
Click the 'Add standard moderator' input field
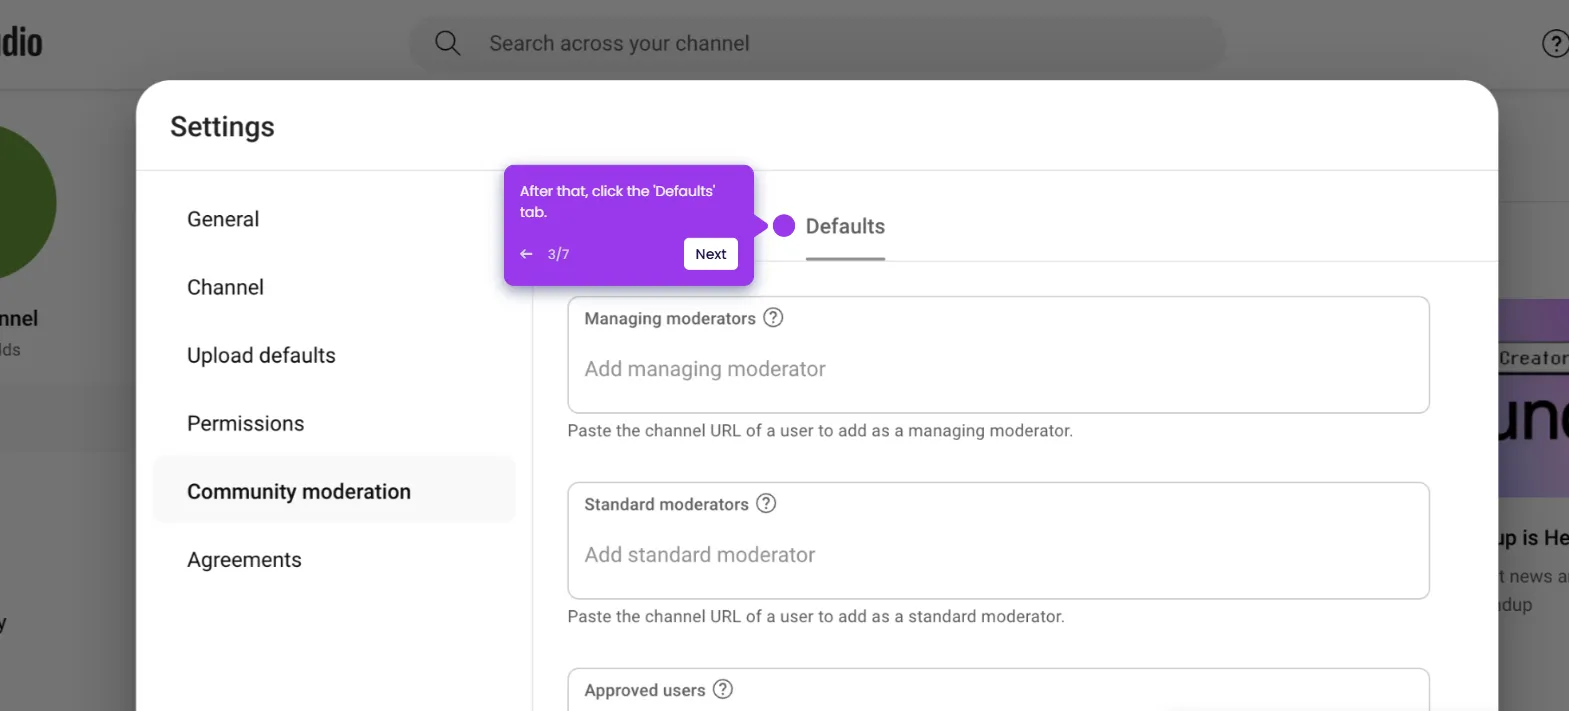998,555
